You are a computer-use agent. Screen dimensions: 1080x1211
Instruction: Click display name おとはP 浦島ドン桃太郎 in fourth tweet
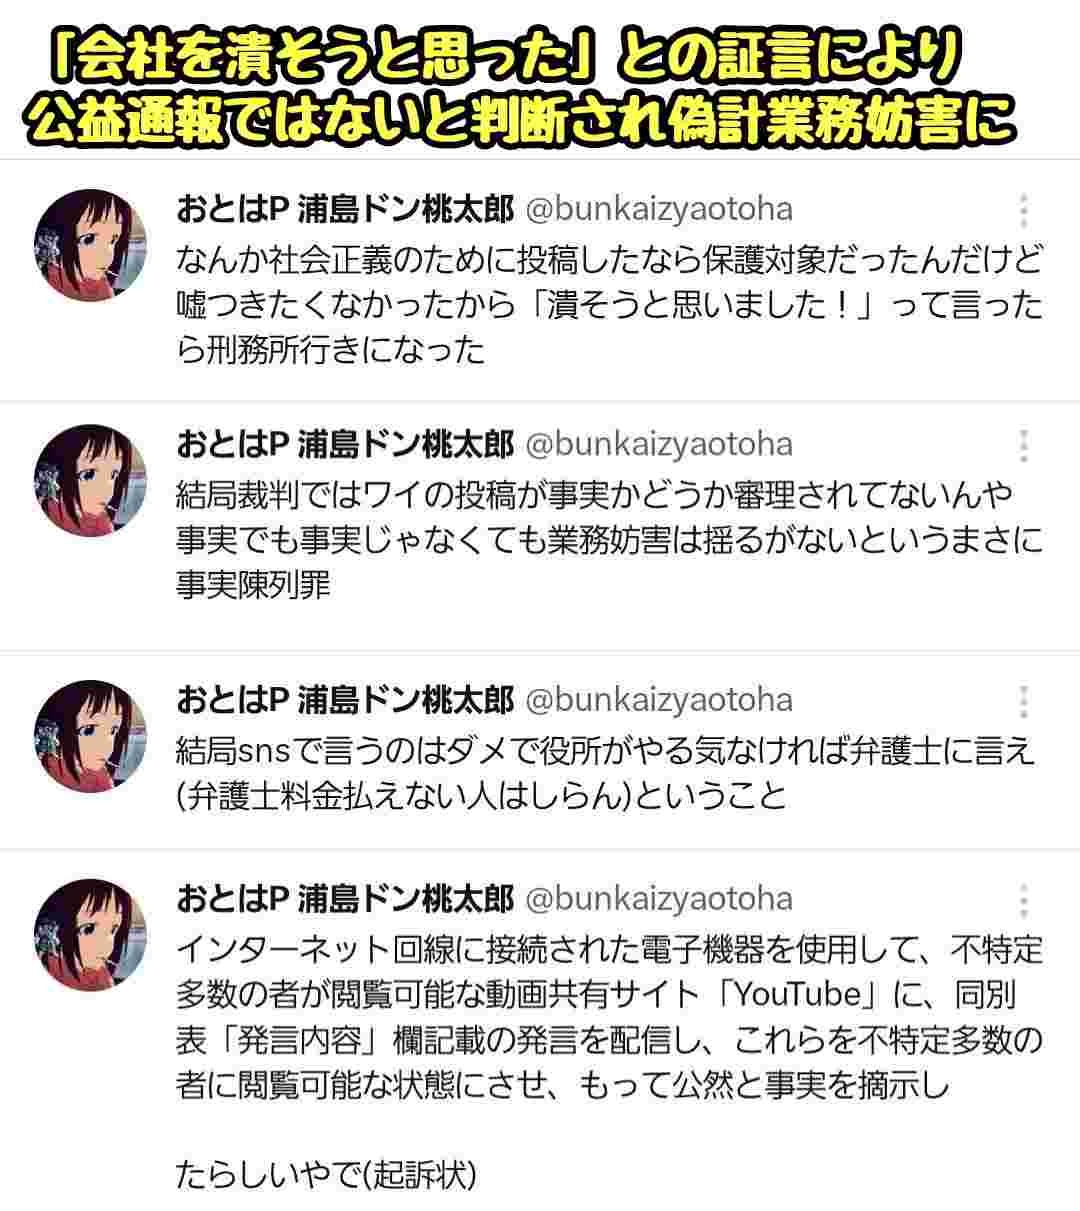[345, 898]
